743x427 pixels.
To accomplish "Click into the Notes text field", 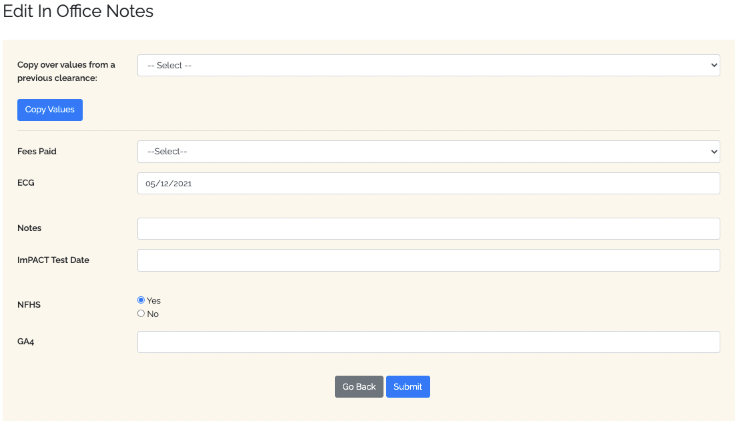I will (x=427, y=229).
